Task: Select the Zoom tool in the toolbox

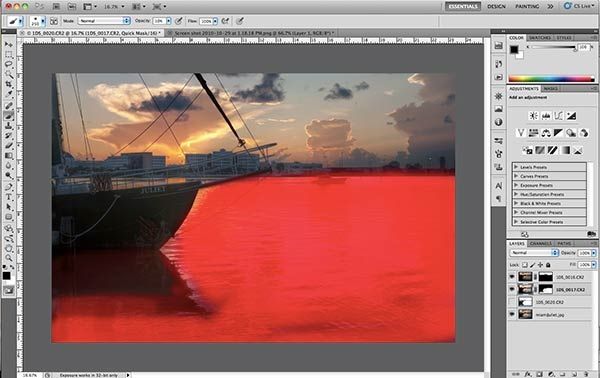Action: point(8,257)
